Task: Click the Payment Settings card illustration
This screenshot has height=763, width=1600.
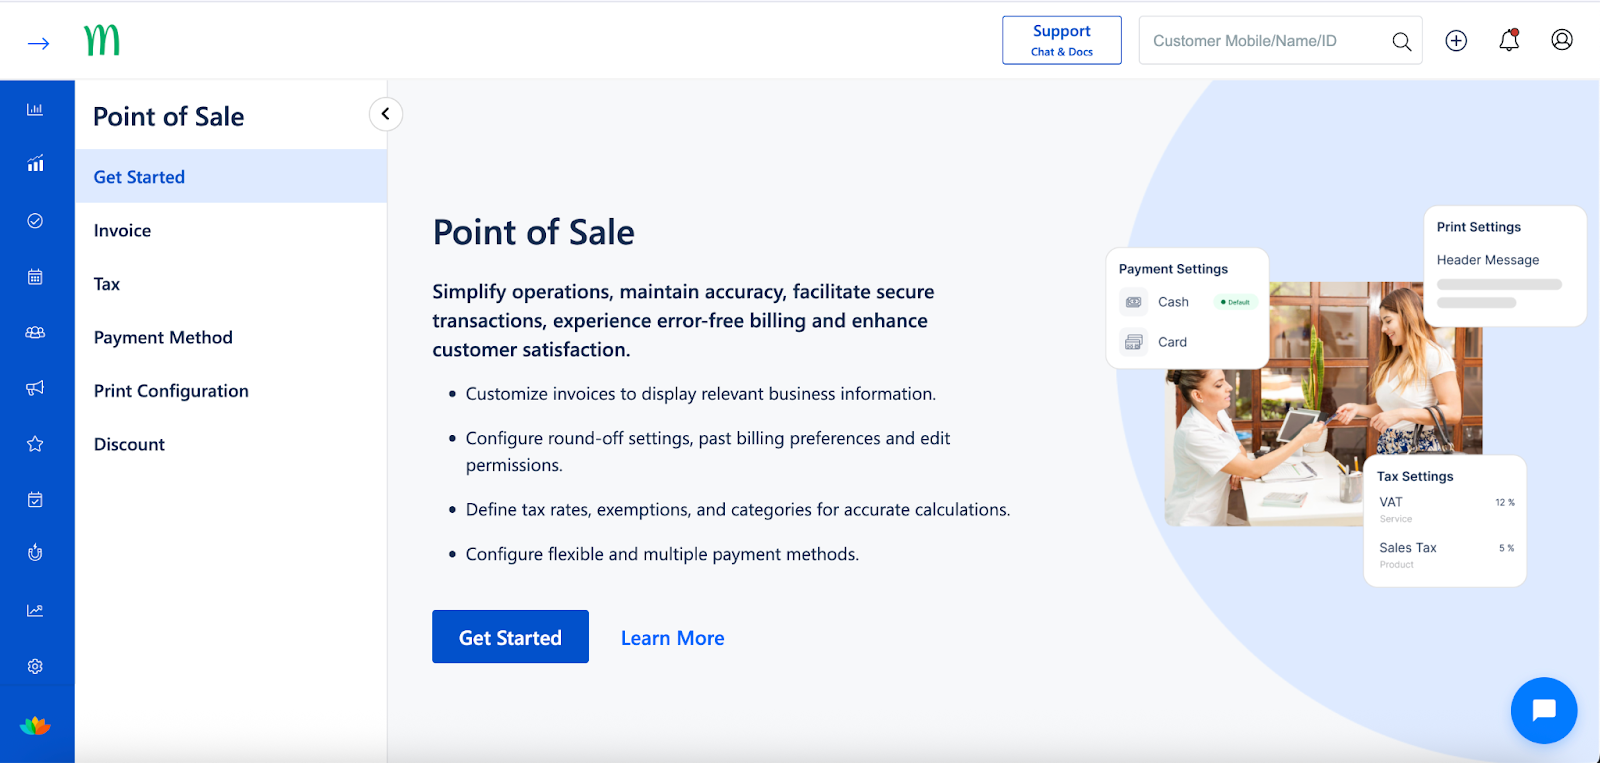Action: tap(1187, 308)
